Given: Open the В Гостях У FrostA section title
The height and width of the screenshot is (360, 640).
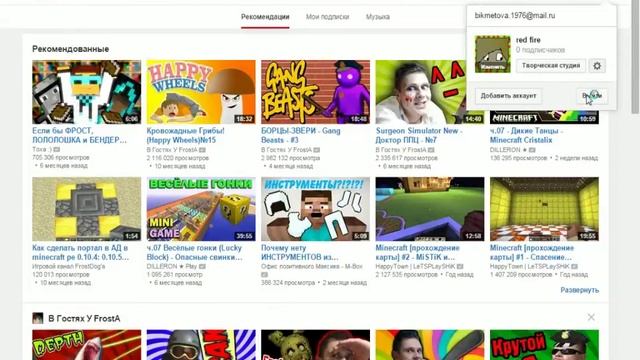Looking at the screenshot, I should [84, 318].
